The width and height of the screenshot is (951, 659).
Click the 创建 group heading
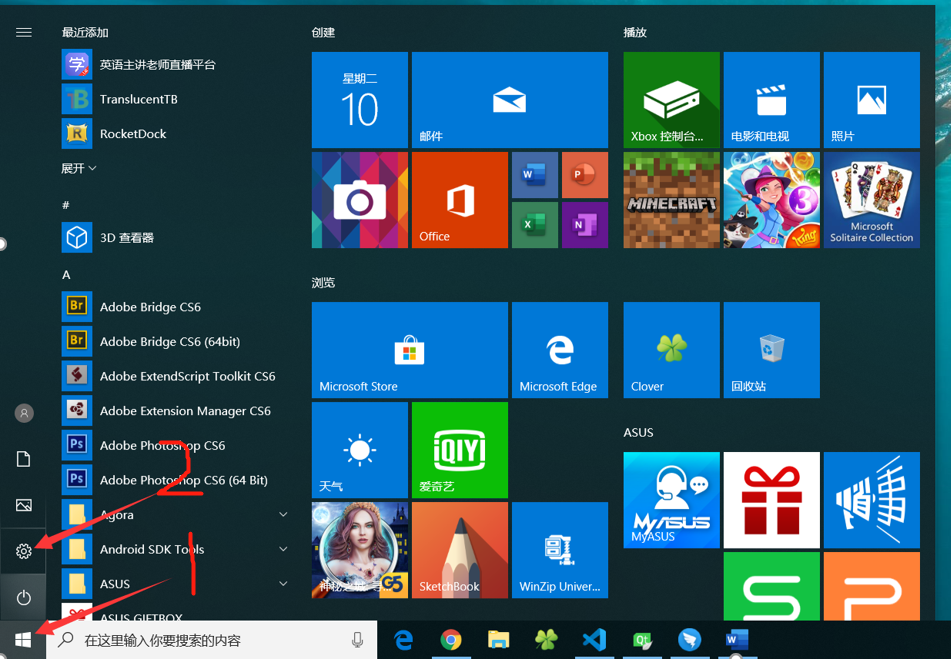[x=323, y=32]
